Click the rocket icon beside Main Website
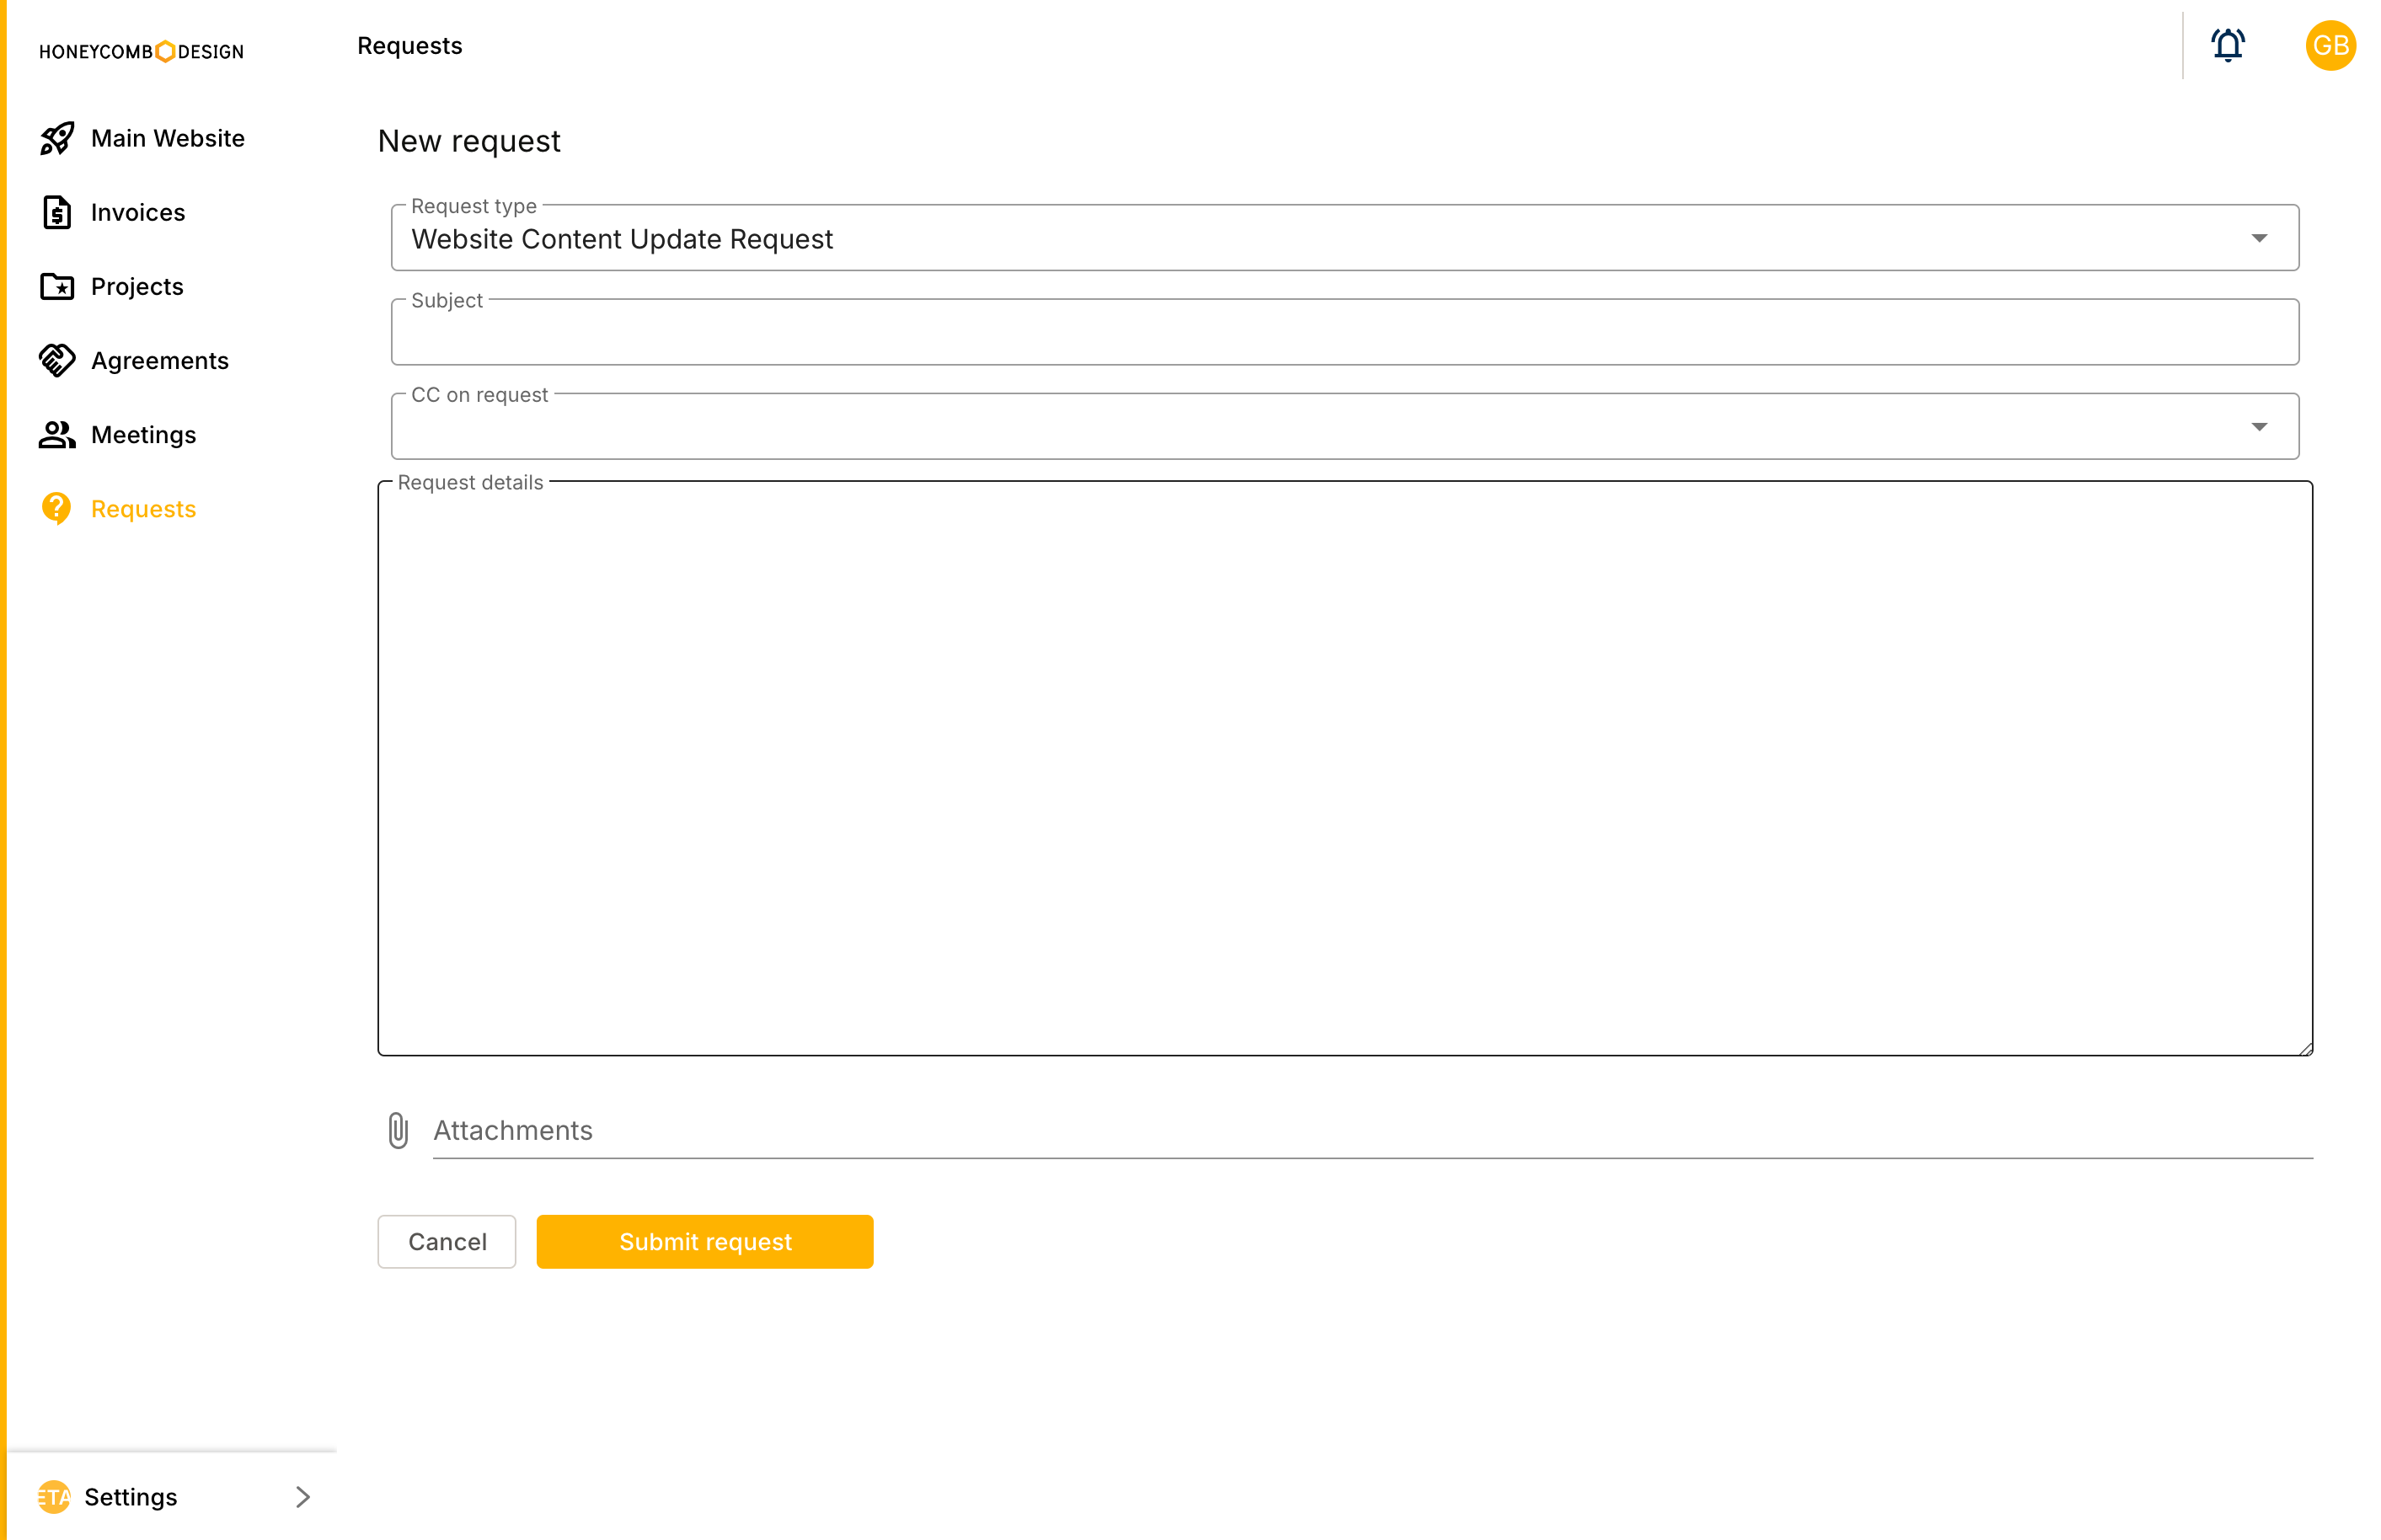Screen dimensions: 2381x1540 (57, 138)
